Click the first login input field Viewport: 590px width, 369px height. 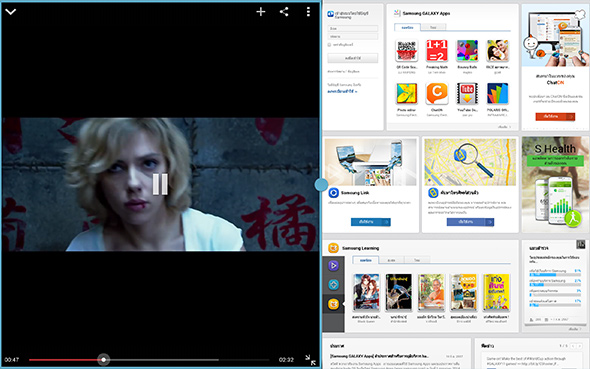coord(353,29)
